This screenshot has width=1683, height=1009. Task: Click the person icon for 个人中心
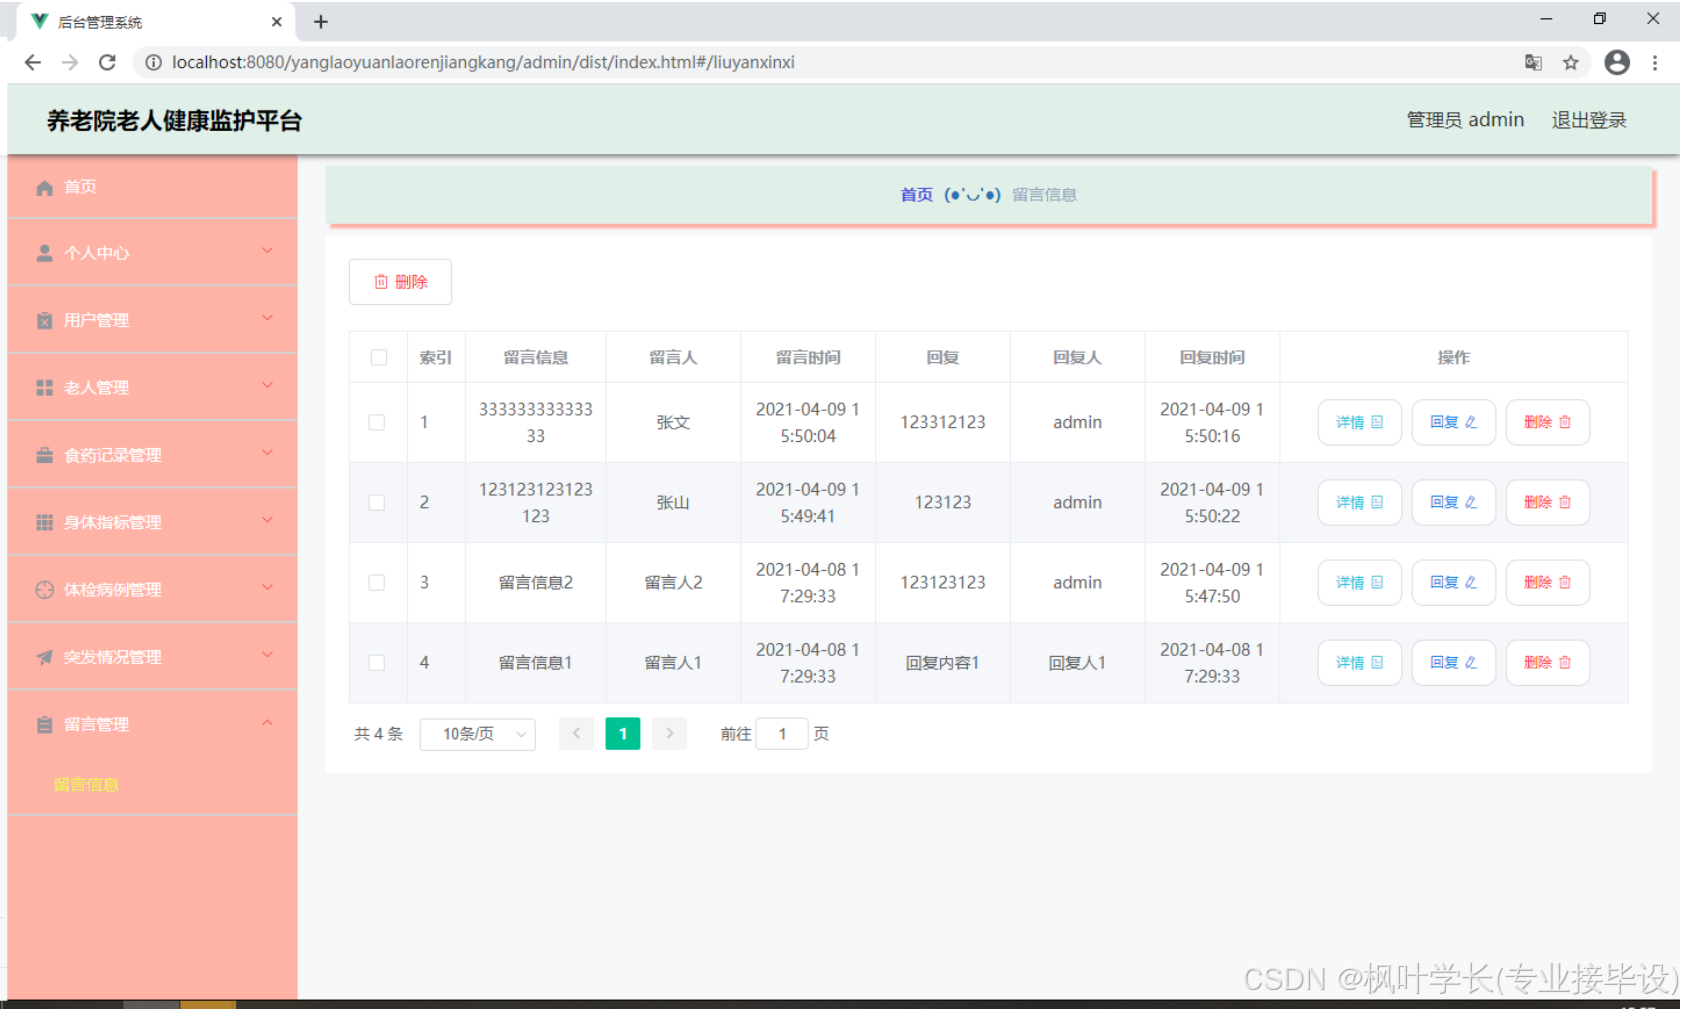click(x=44, y=253)
